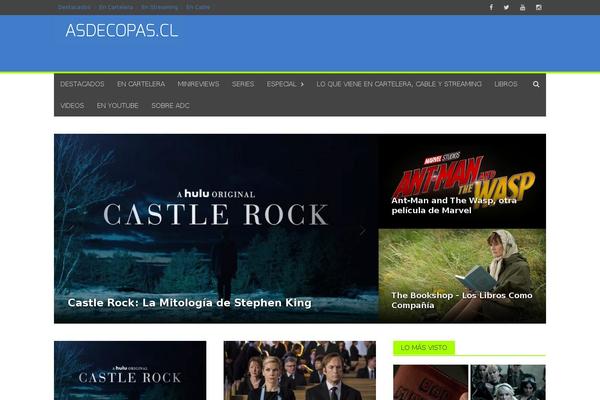600x400 pixels.
Task: Open the Facebook page icon
Action: pos(491,7)
